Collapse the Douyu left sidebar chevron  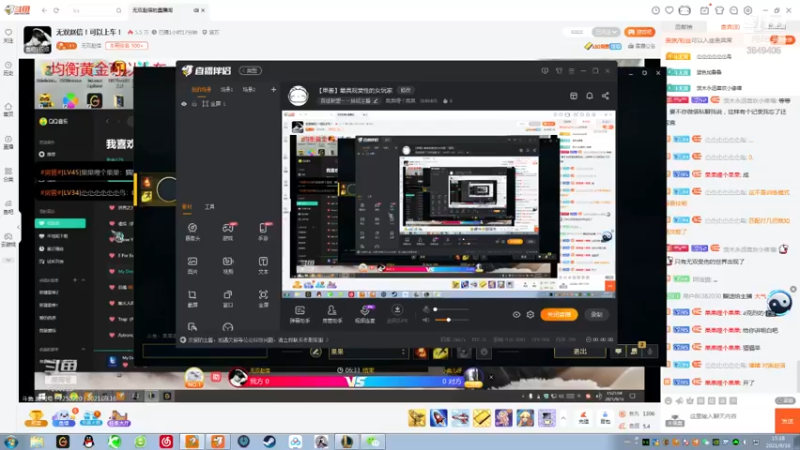pos(19,227)
